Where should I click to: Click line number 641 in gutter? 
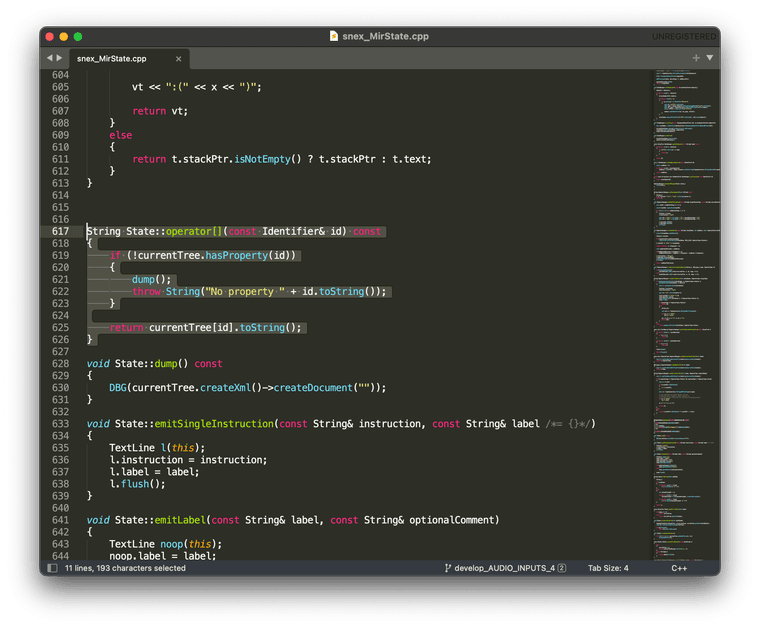pyautogui.click(x=61, y=520)
